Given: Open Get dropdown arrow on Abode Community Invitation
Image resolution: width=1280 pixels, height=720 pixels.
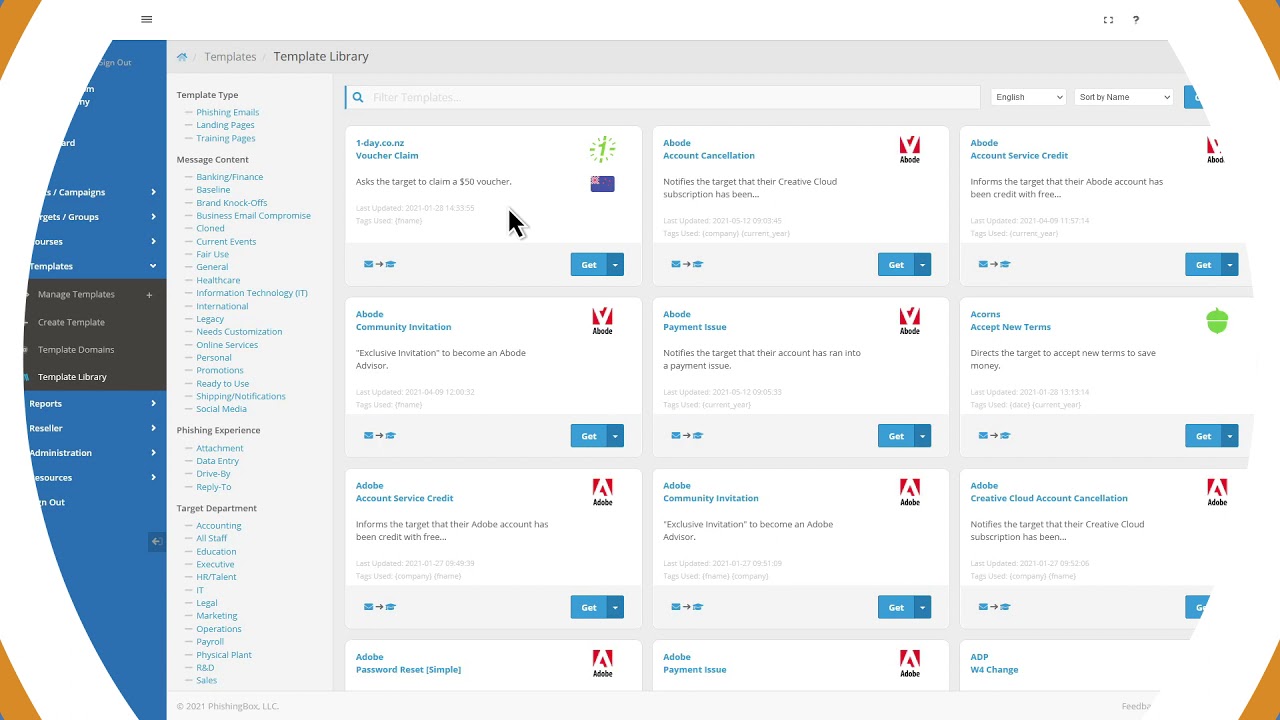Looking at the screenshot, I should click(615, 436).
